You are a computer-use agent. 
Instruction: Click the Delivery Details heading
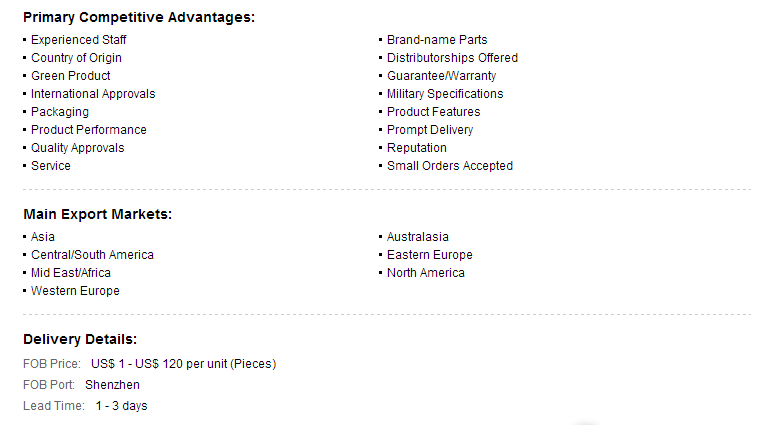point(80,339)
